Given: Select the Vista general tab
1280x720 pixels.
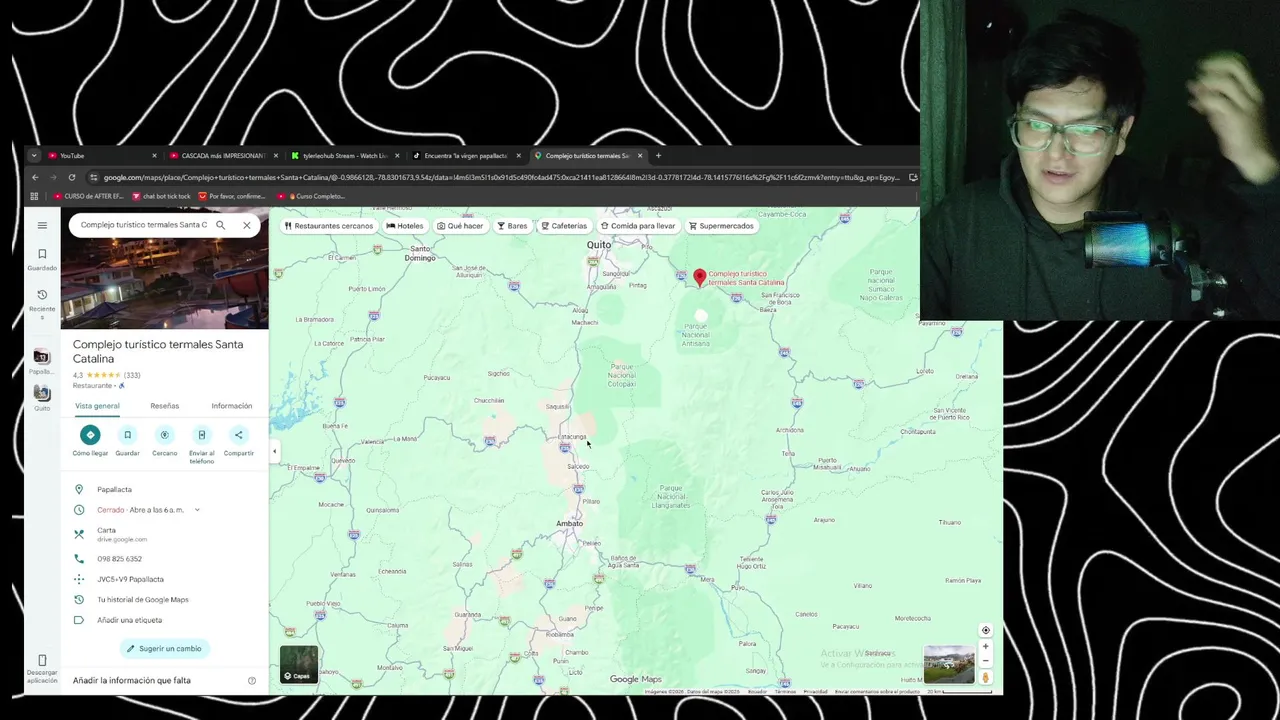Looking at the screenshot, I should point(97,406).
